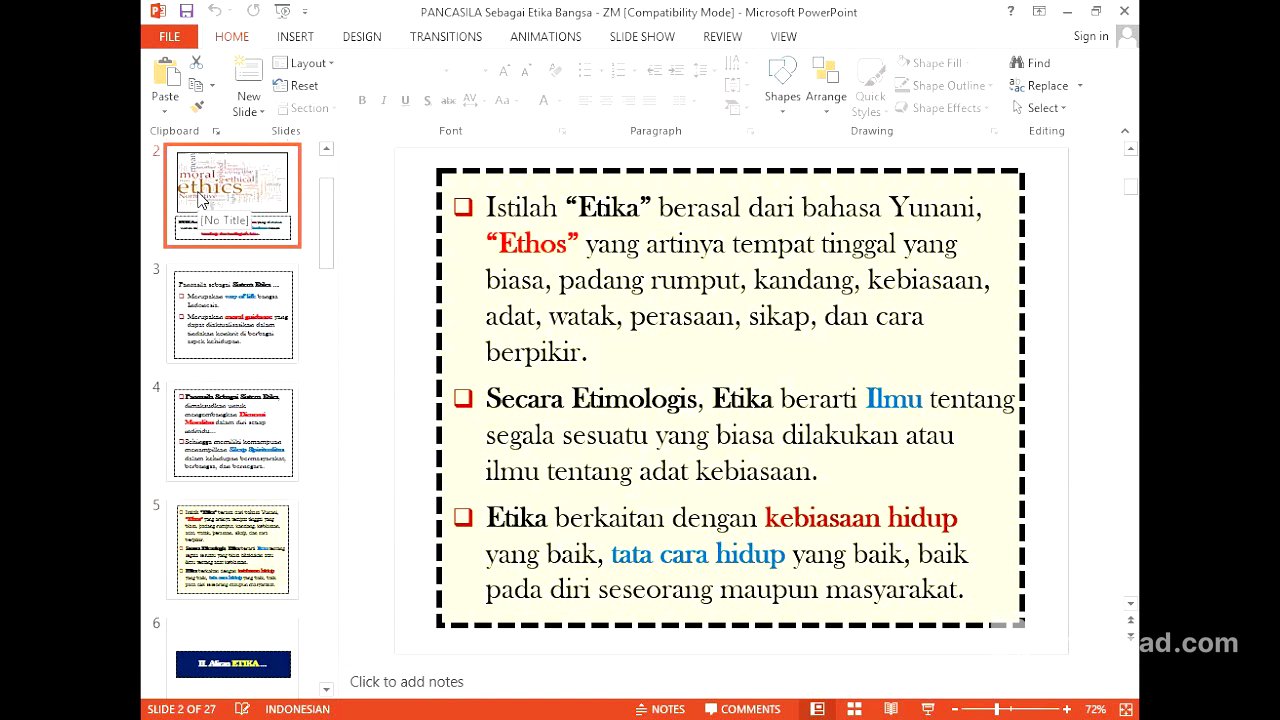
Task: Switch to Reading View via status bar icon
Action: (x=890, y=709)
